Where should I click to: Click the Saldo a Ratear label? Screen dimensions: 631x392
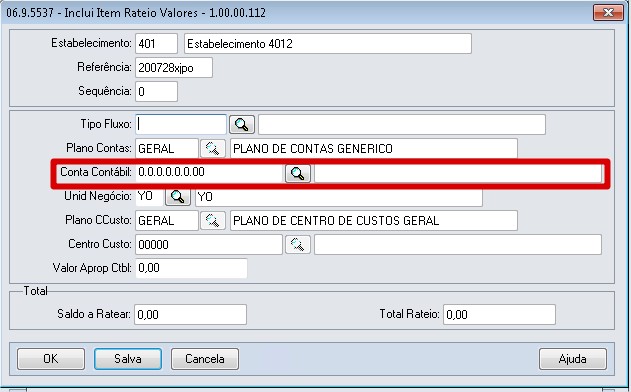94,314
